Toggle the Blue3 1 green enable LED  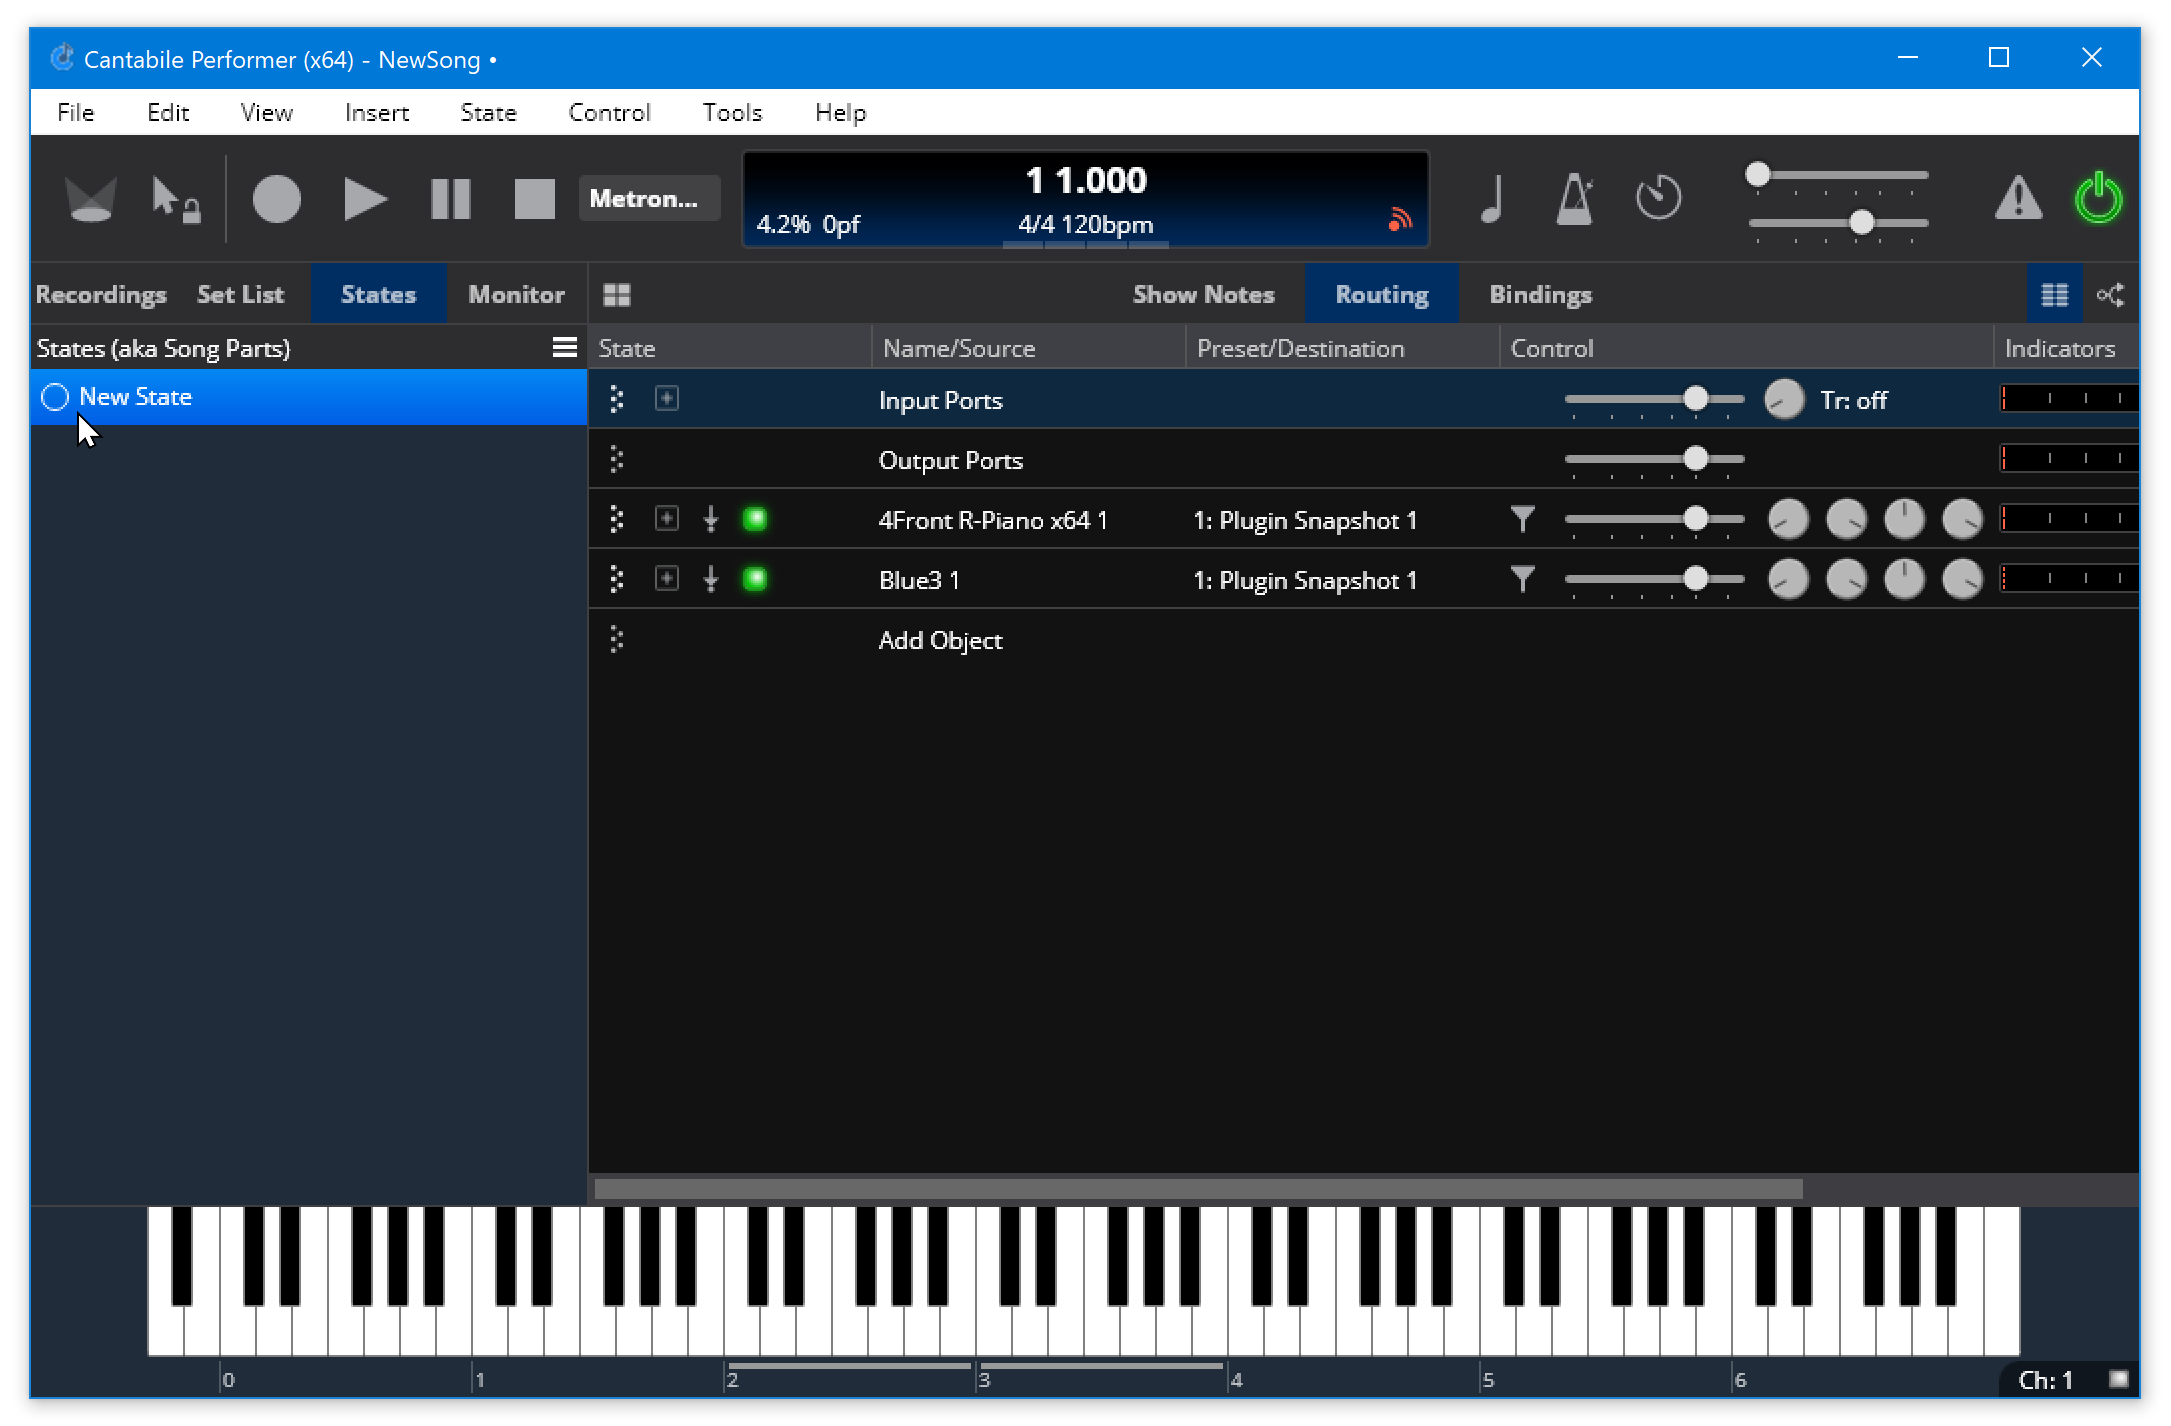tap(755, 579)
